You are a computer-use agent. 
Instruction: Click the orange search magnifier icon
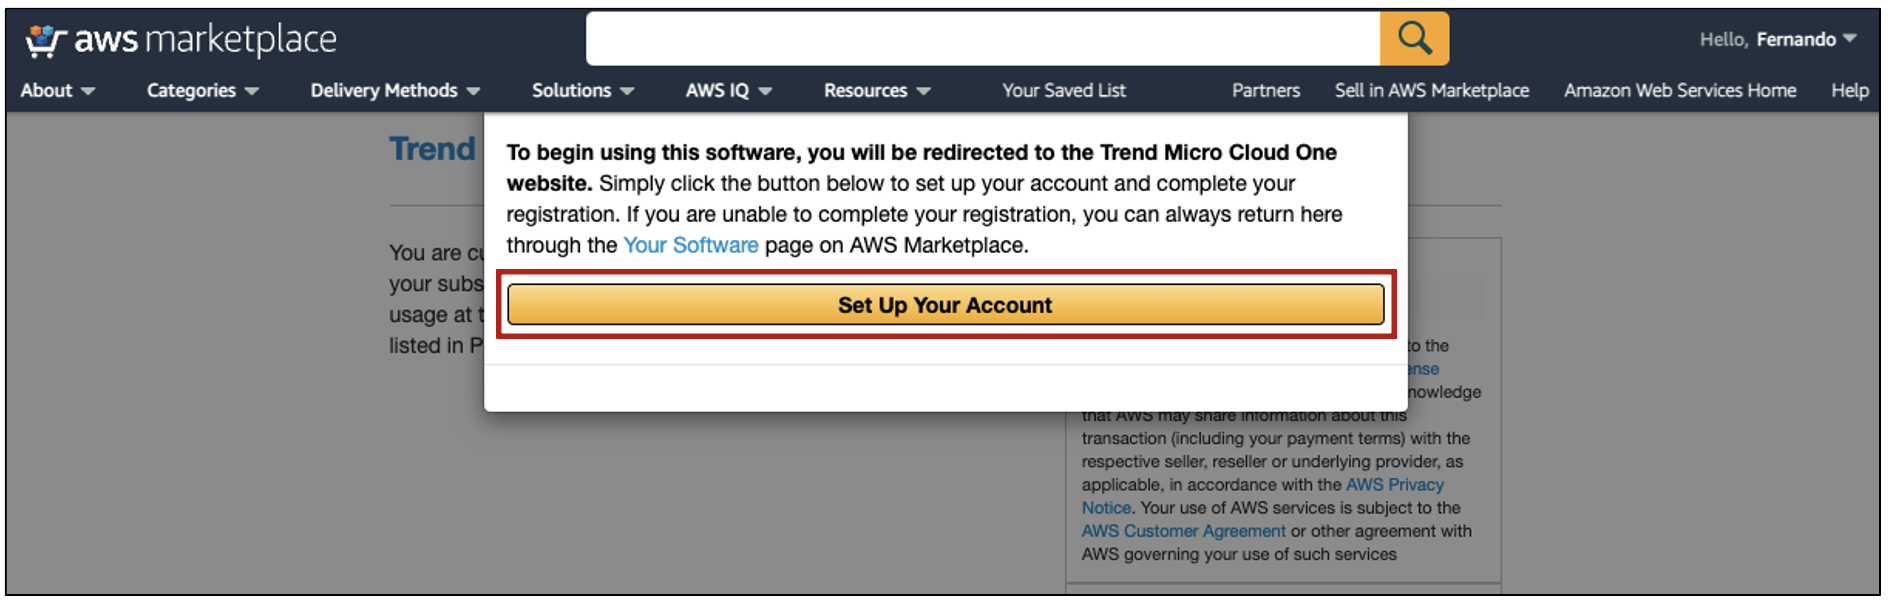tap(1414, 39)
